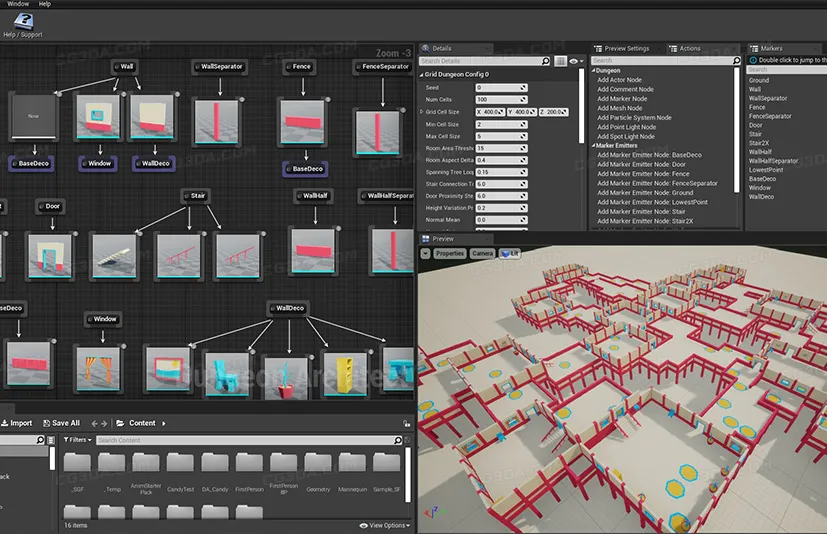Go back in Content Browser history

tap(94, 423)
